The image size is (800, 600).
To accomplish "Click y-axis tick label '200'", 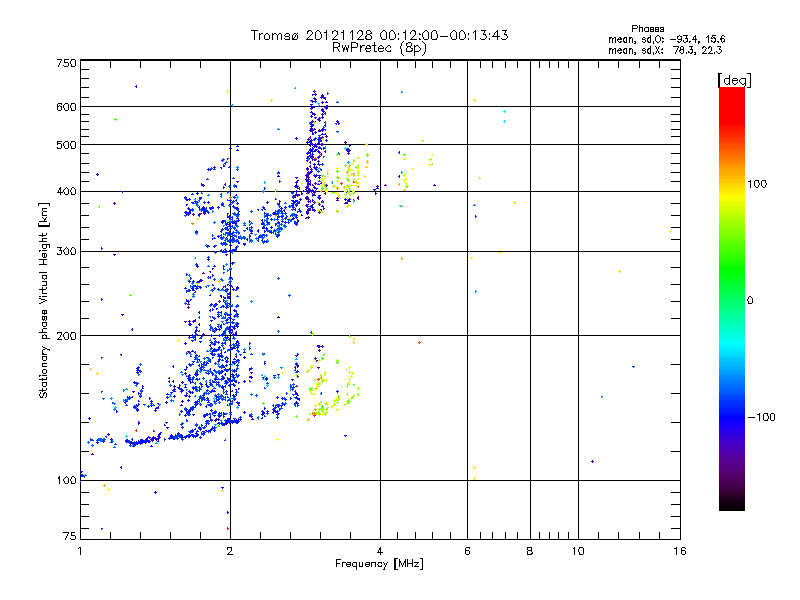I will pos(67,336).
